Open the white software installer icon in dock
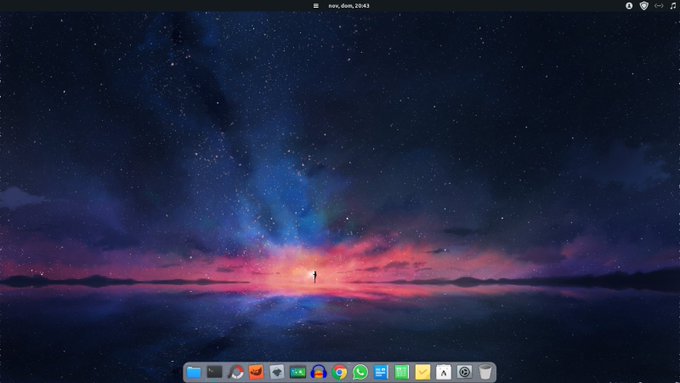The image size is (680, 383). tap(443, 372)
